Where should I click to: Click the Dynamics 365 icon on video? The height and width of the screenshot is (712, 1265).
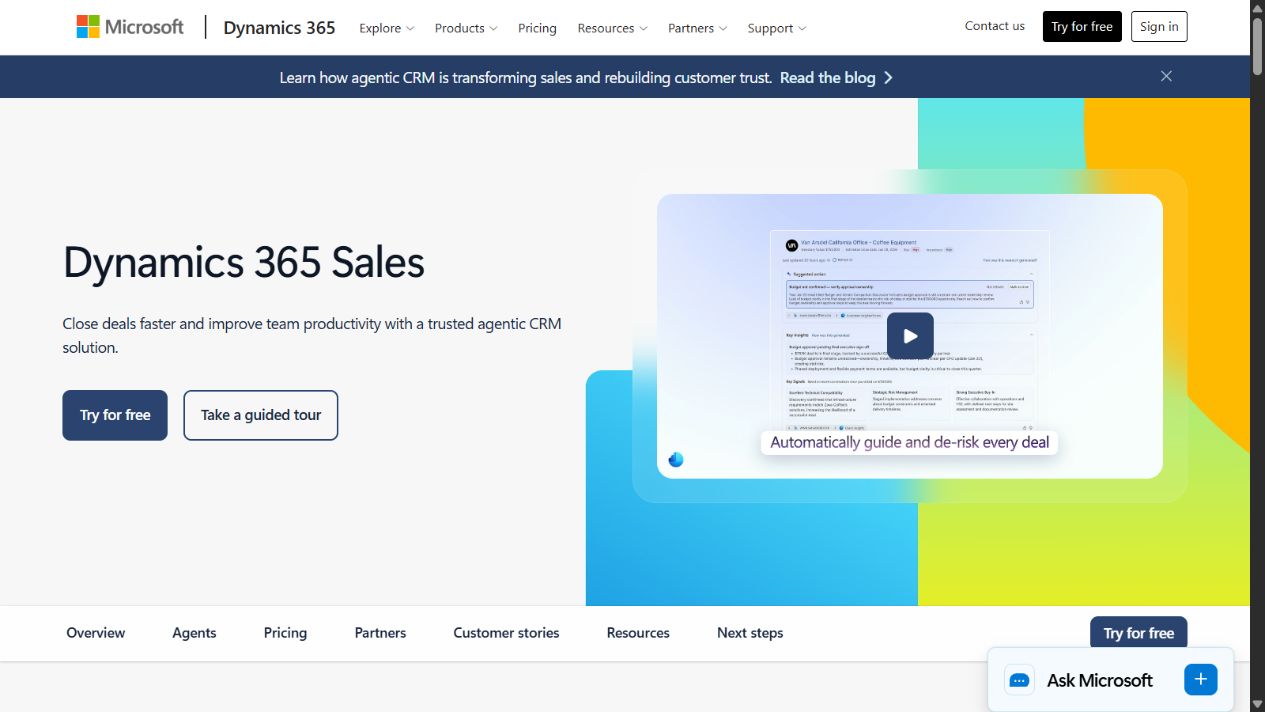click(676, 459)
